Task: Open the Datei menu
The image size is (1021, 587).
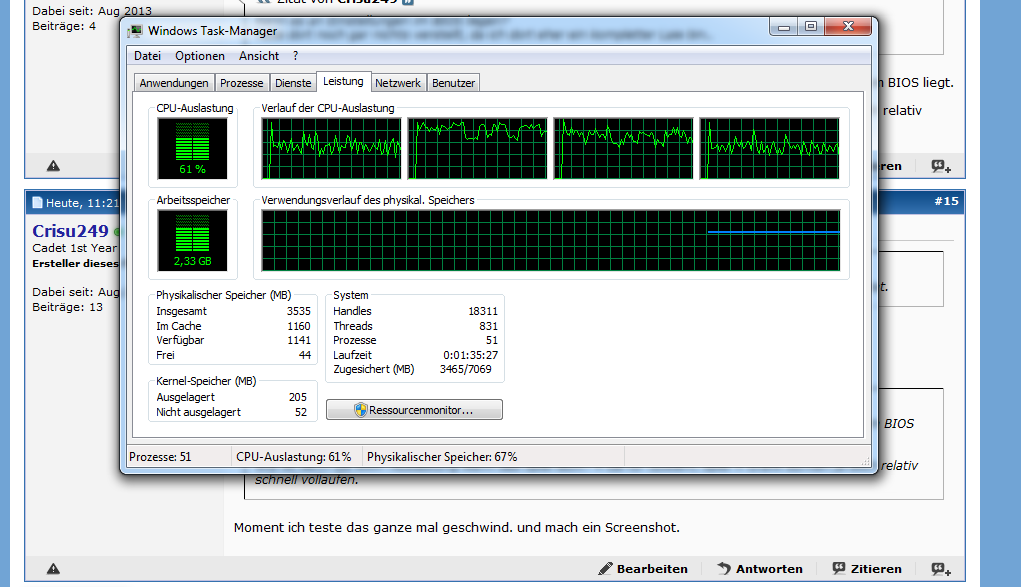Action: point(147,56)
